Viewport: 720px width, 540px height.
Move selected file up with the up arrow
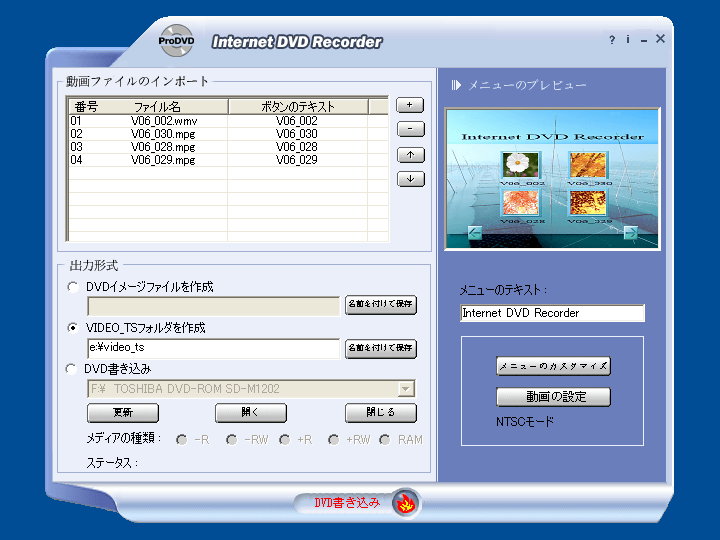[410, 155]
